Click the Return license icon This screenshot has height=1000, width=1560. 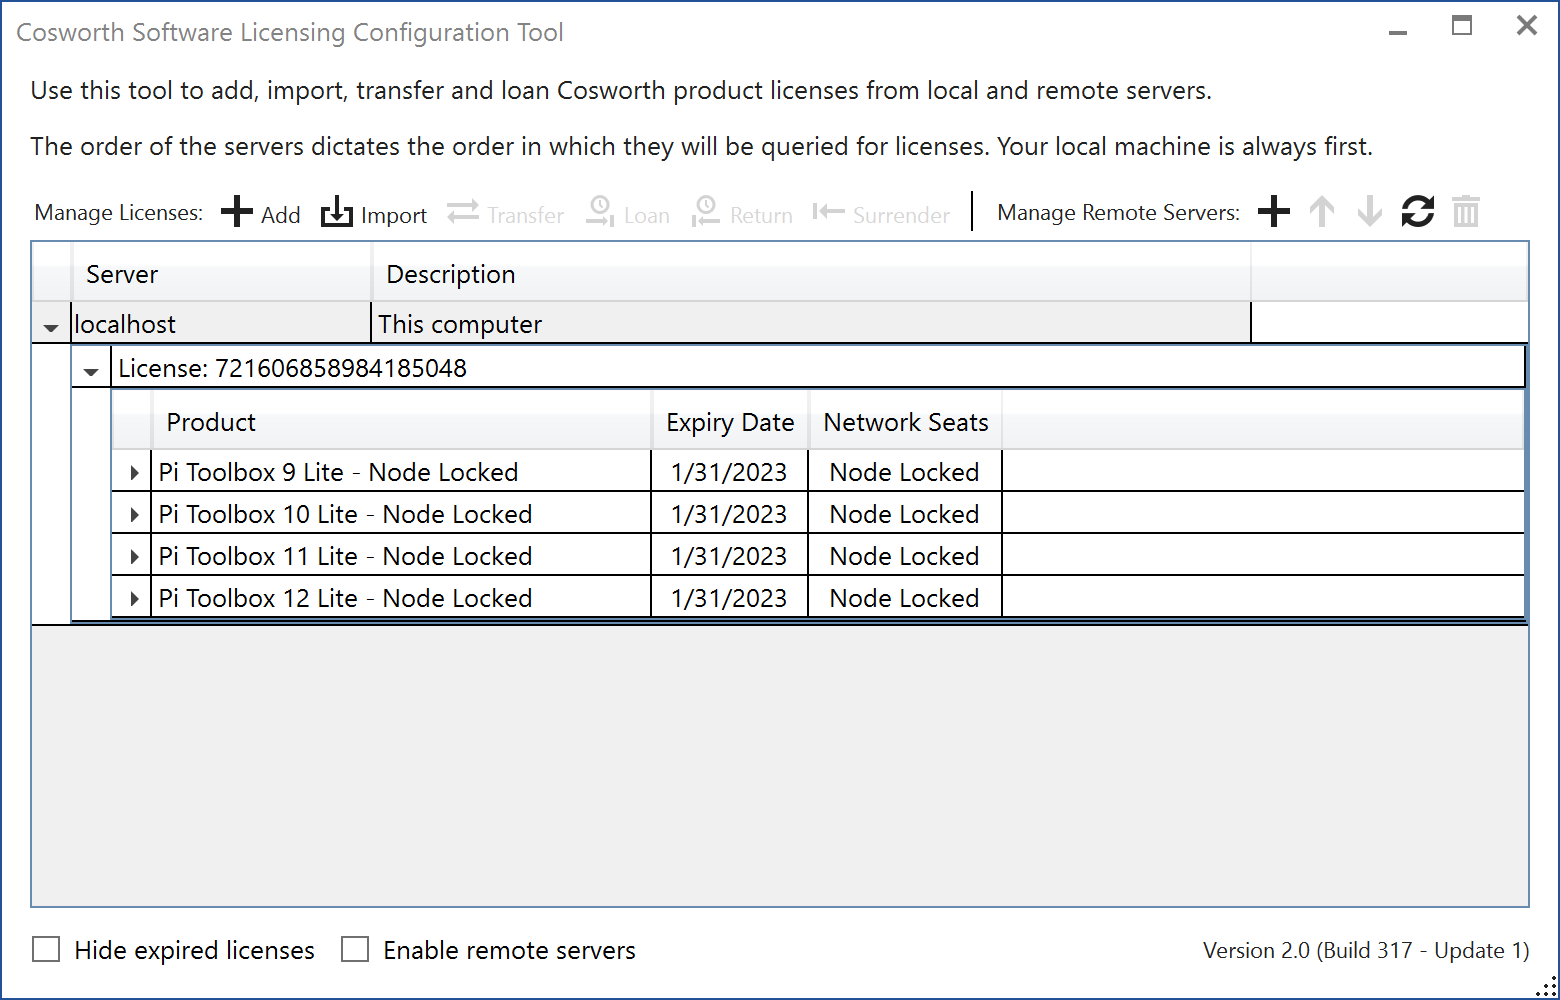click(706, 212)
